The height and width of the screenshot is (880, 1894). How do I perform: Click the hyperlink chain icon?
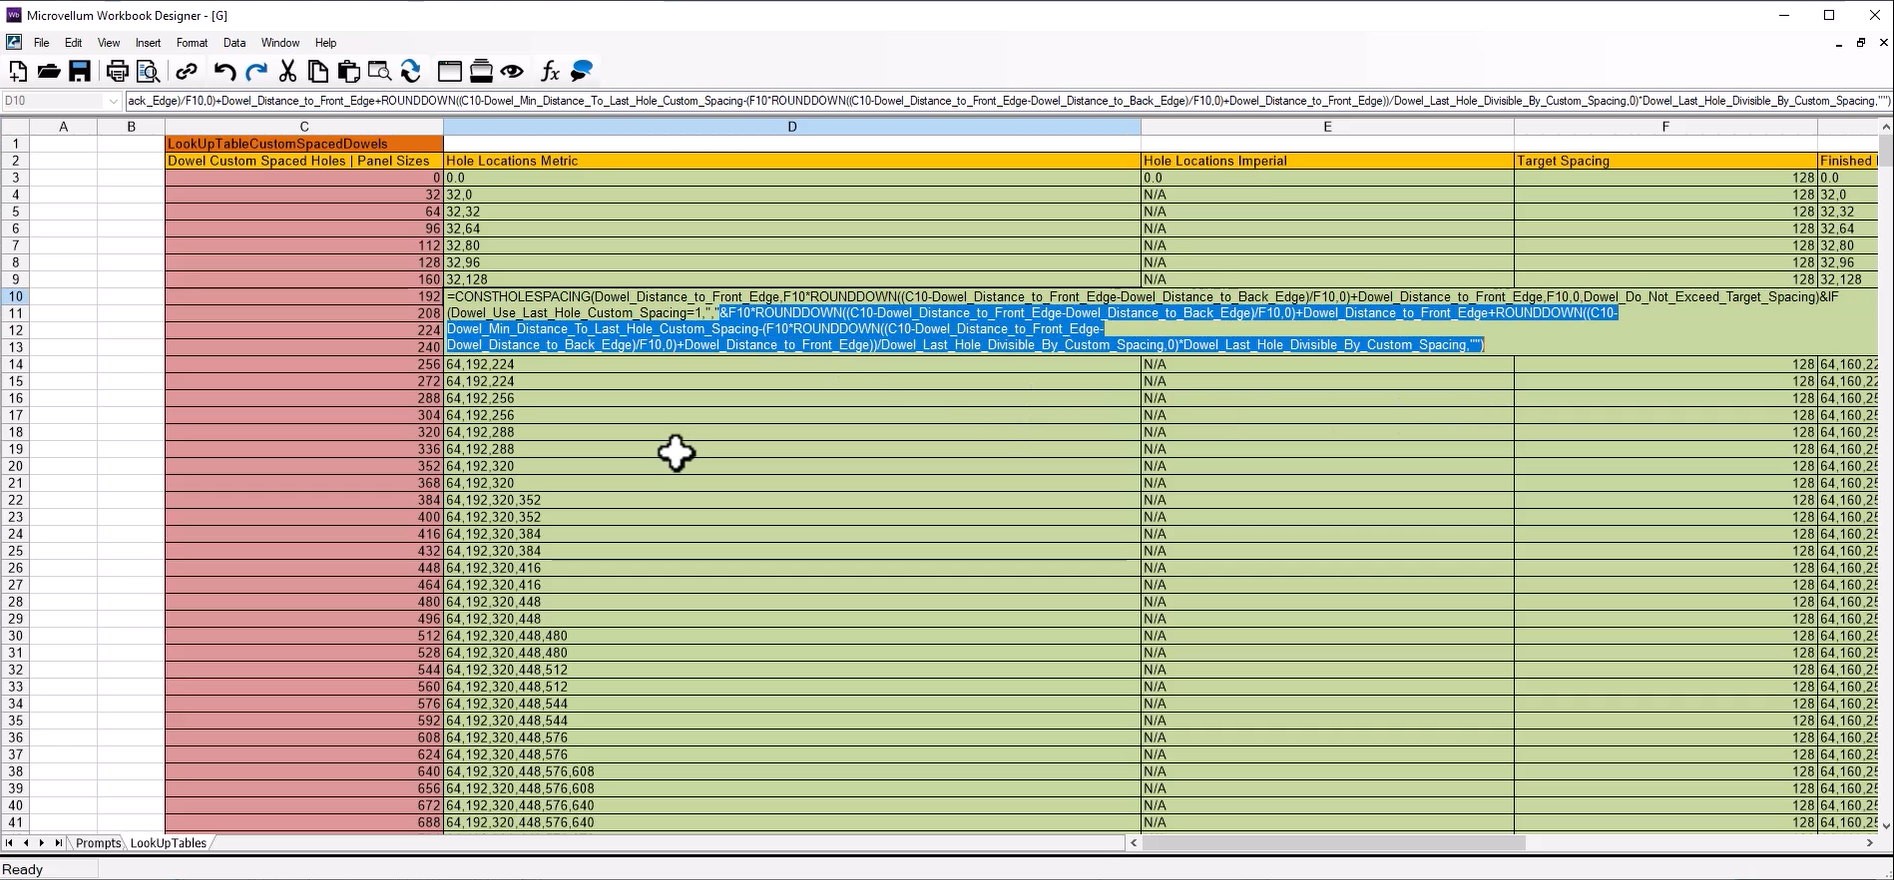186,71
